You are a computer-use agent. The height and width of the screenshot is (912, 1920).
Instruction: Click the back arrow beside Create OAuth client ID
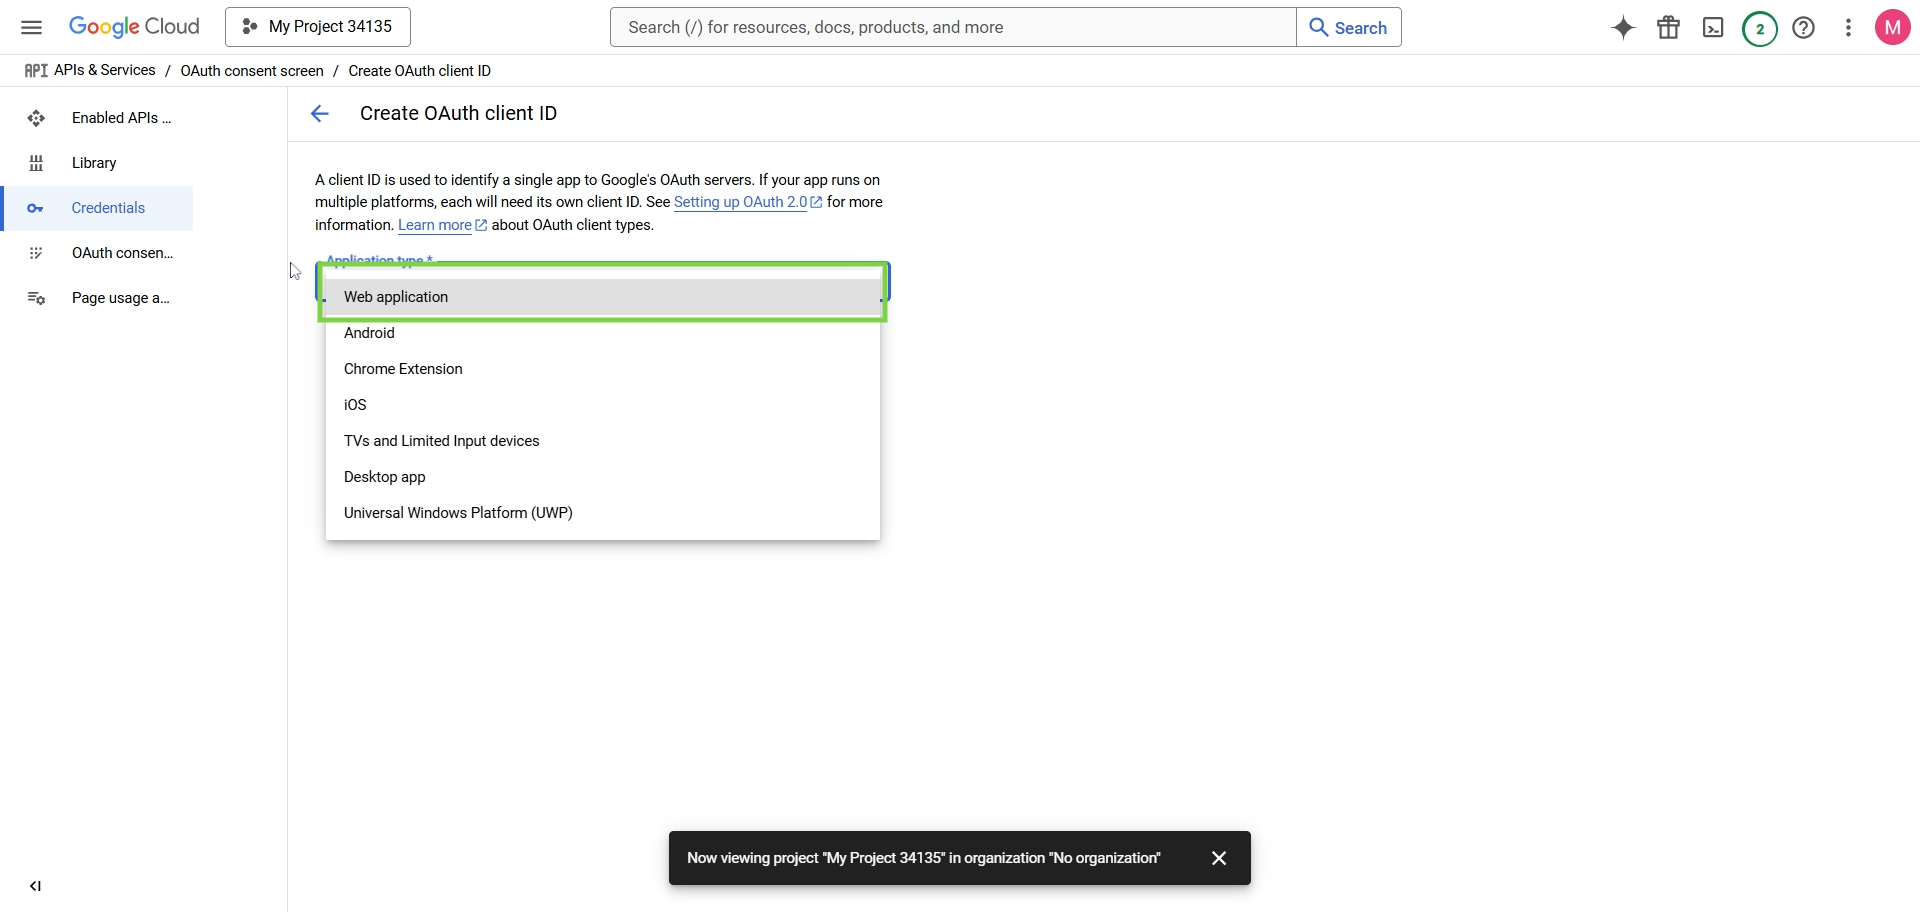pyautogui.click(x=320, y=114)
